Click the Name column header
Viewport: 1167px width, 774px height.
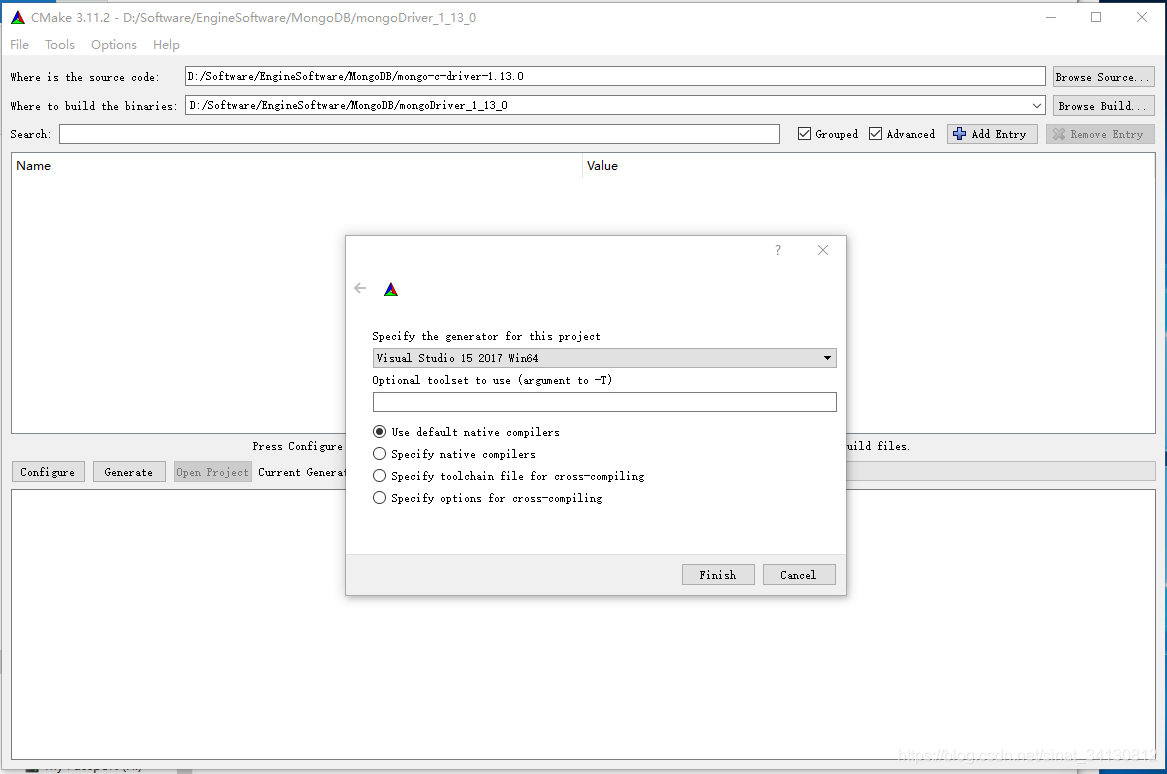296,166
